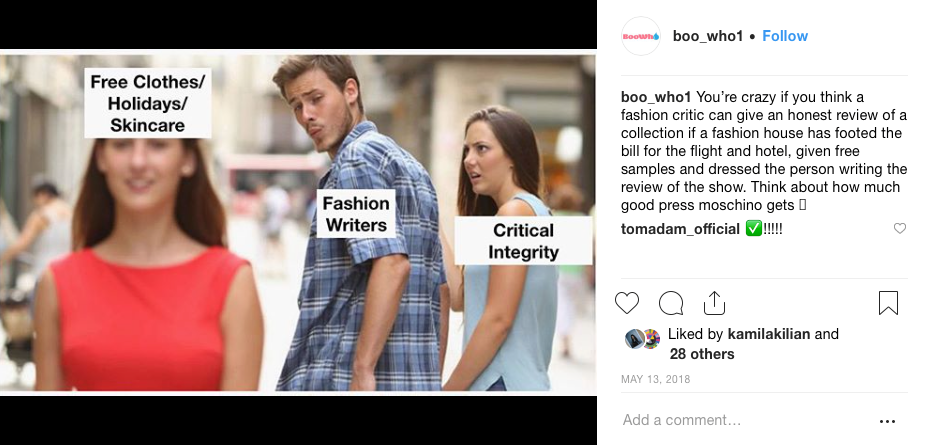Click the Critical Integrity label in meme

click(x=523, y=241)
